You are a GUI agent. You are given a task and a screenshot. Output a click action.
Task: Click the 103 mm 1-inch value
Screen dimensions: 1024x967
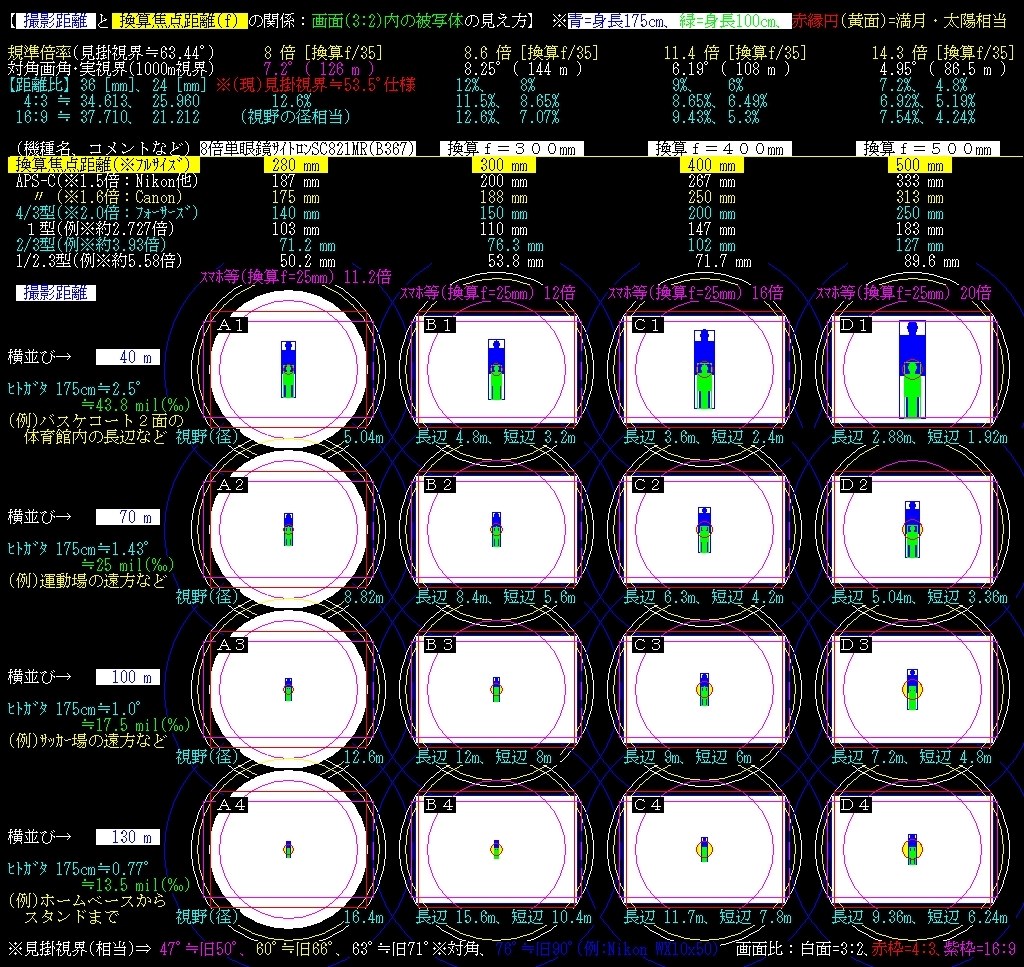pos(296,229)
